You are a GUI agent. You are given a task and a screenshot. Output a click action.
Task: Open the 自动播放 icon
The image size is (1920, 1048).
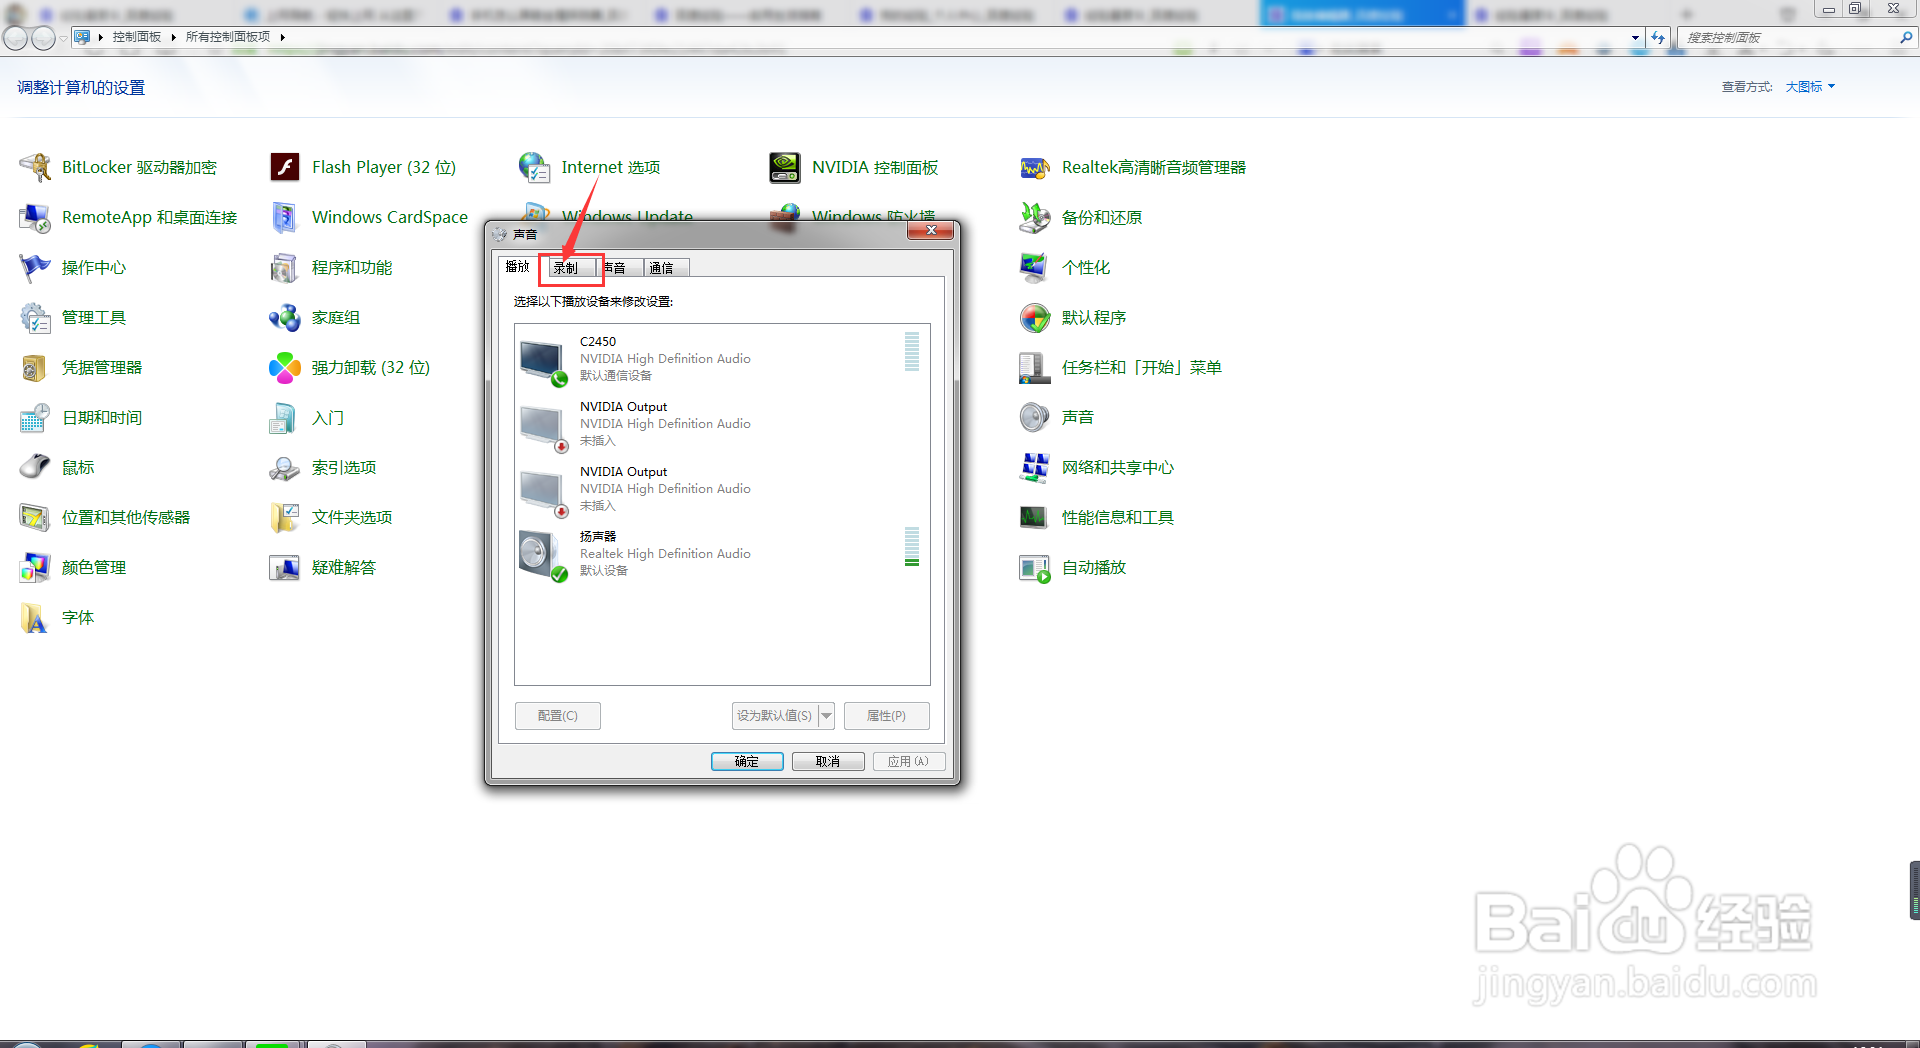(1035, 567)
